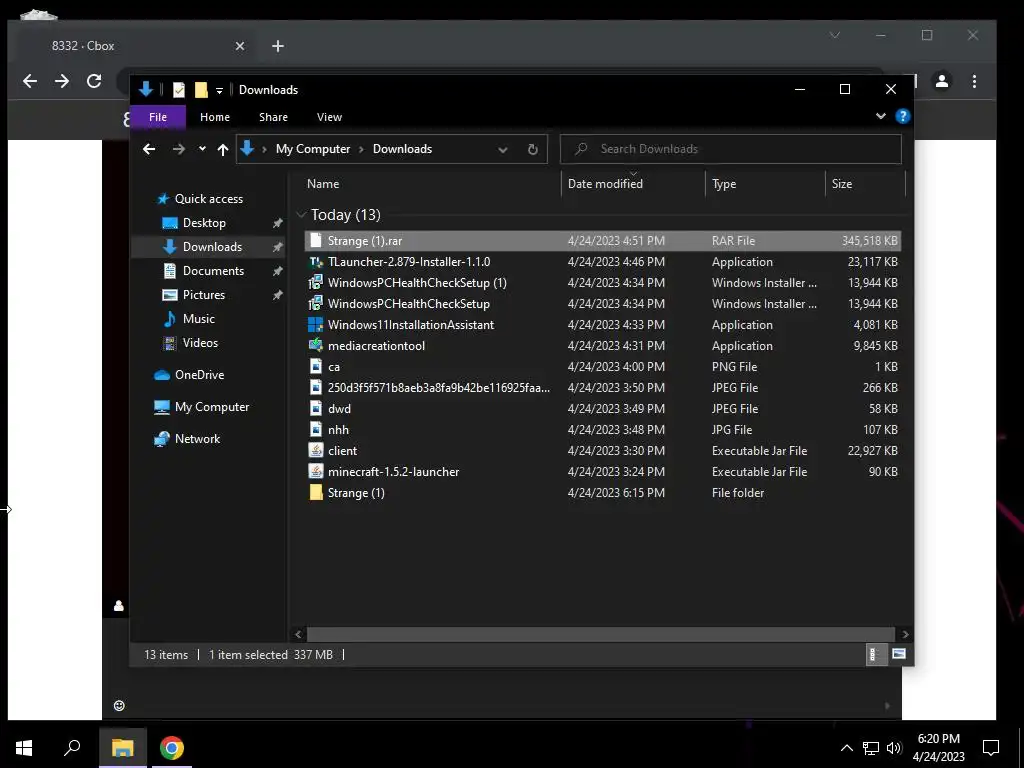Image resolution: width=1024 pixels, height=768 pixels.
Task: Click the taskbar search magnifier icon
Action: click(x=72, y=747)
